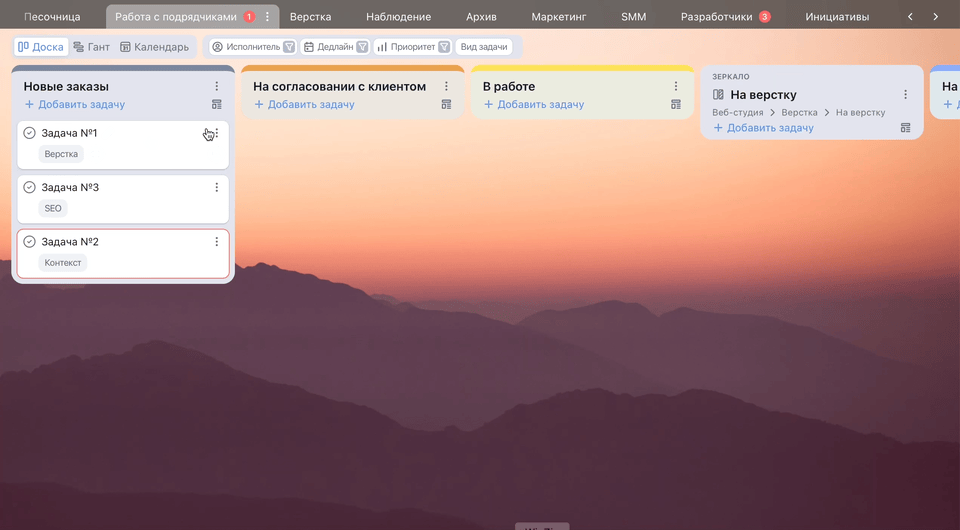Screen dimensions: 960x530
Task: Click the template icon in В работе column
Action: point(676,104)
